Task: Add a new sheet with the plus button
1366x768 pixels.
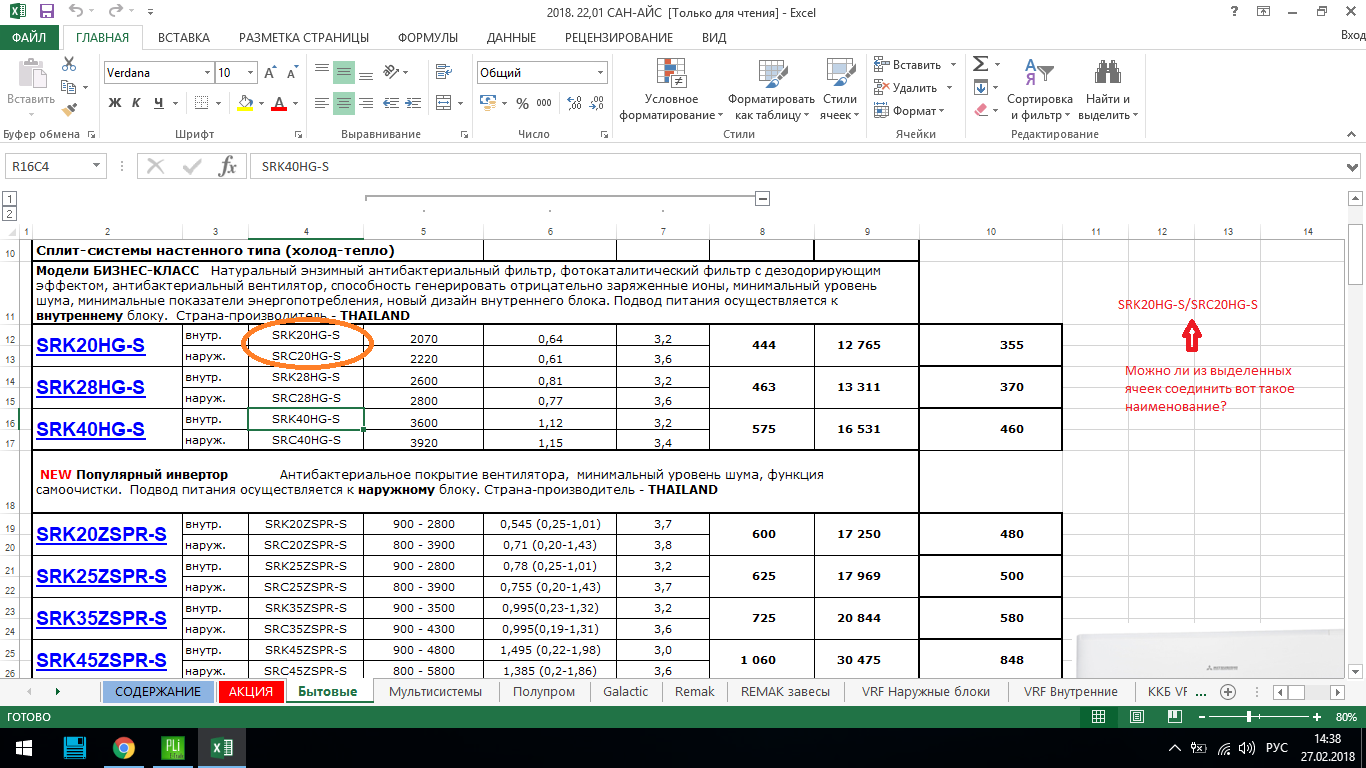Action: point(1228,692)
